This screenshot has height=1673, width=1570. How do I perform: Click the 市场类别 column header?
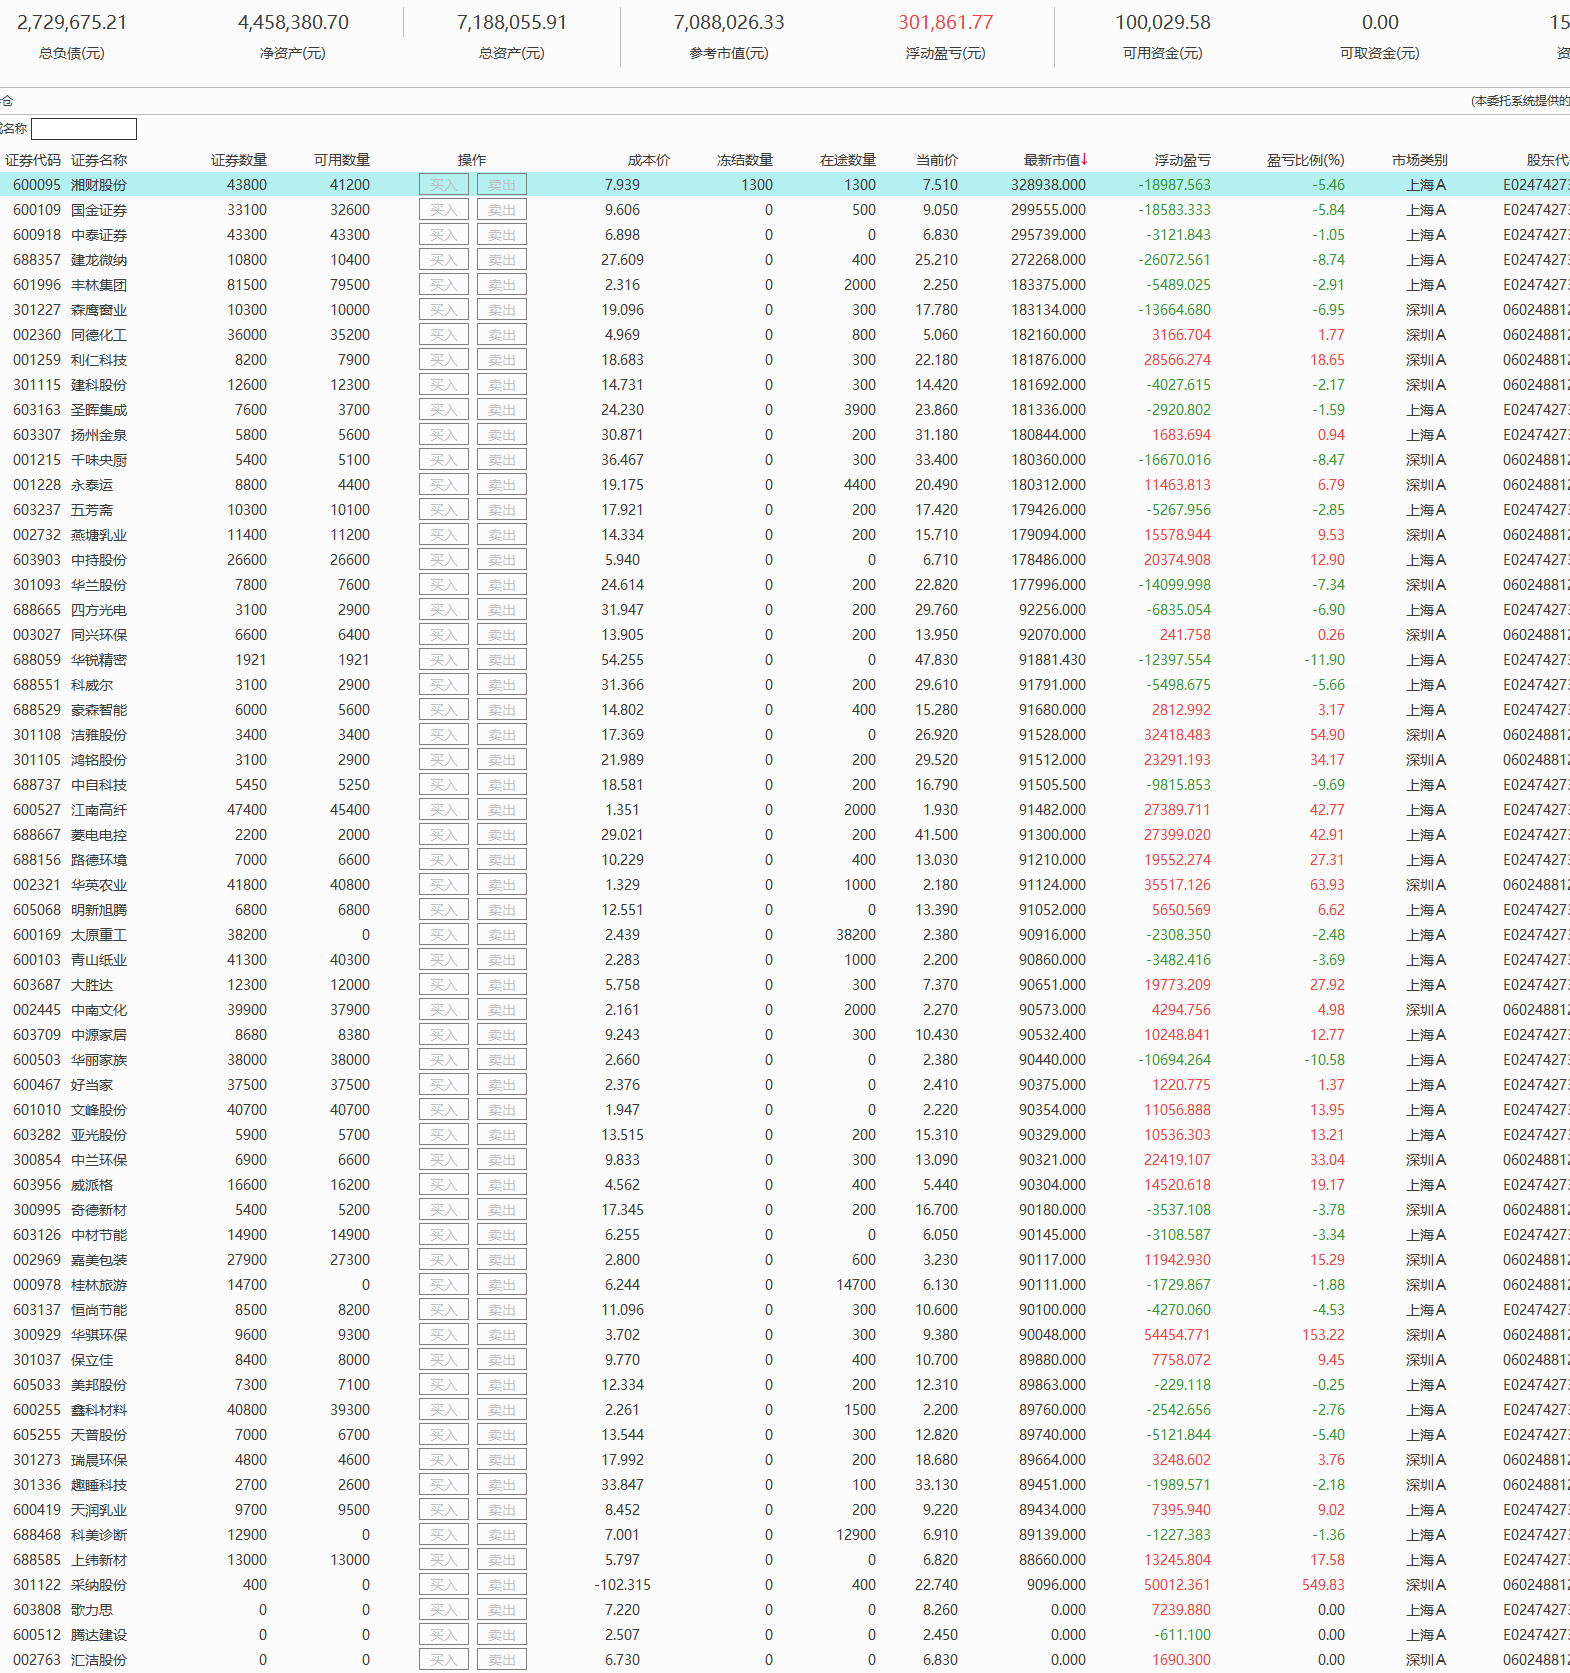click(1420, 160)
